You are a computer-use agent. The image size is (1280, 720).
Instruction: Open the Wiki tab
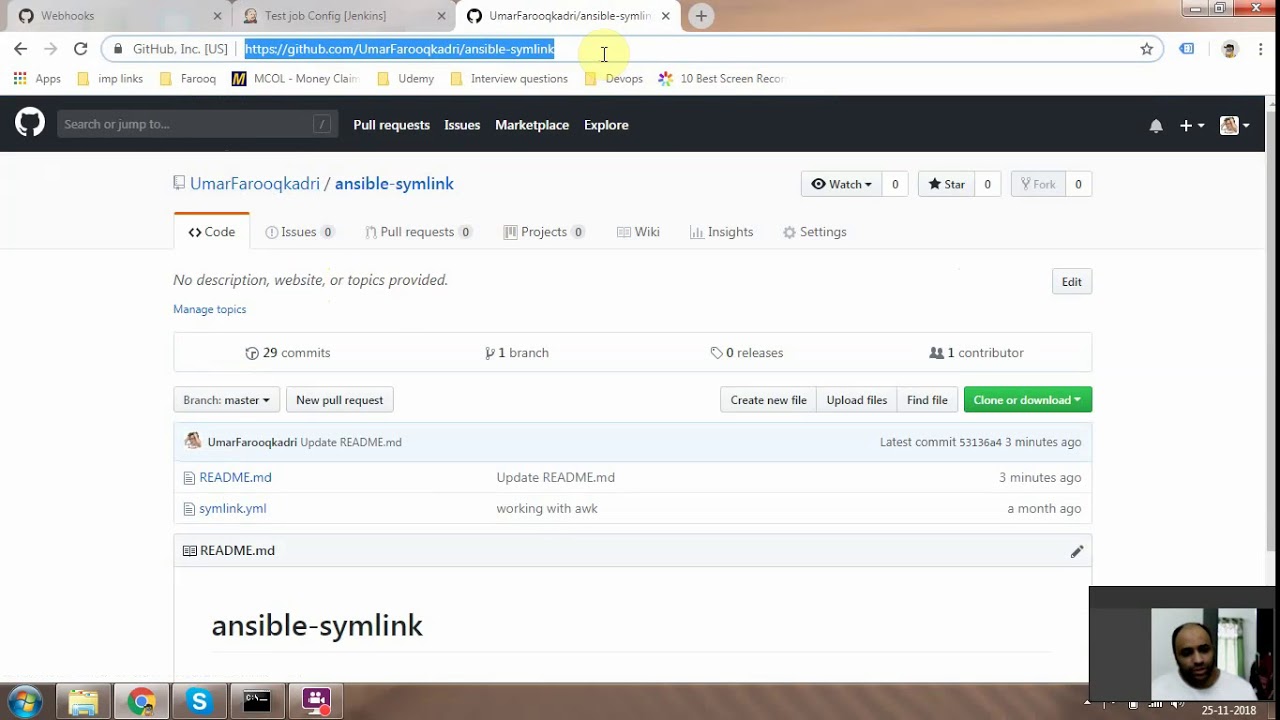pos(638,232)
